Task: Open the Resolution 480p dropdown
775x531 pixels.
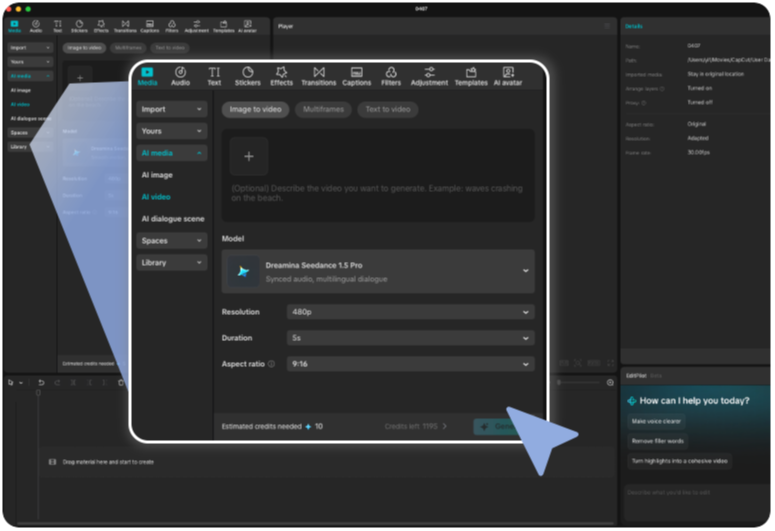Action: click(x=411, y=312)
